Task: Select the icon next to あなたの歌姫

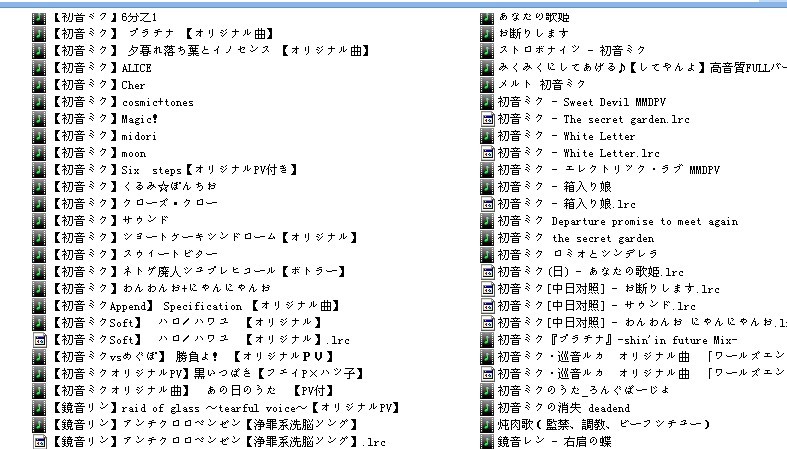Action: [x=487, y=18]
